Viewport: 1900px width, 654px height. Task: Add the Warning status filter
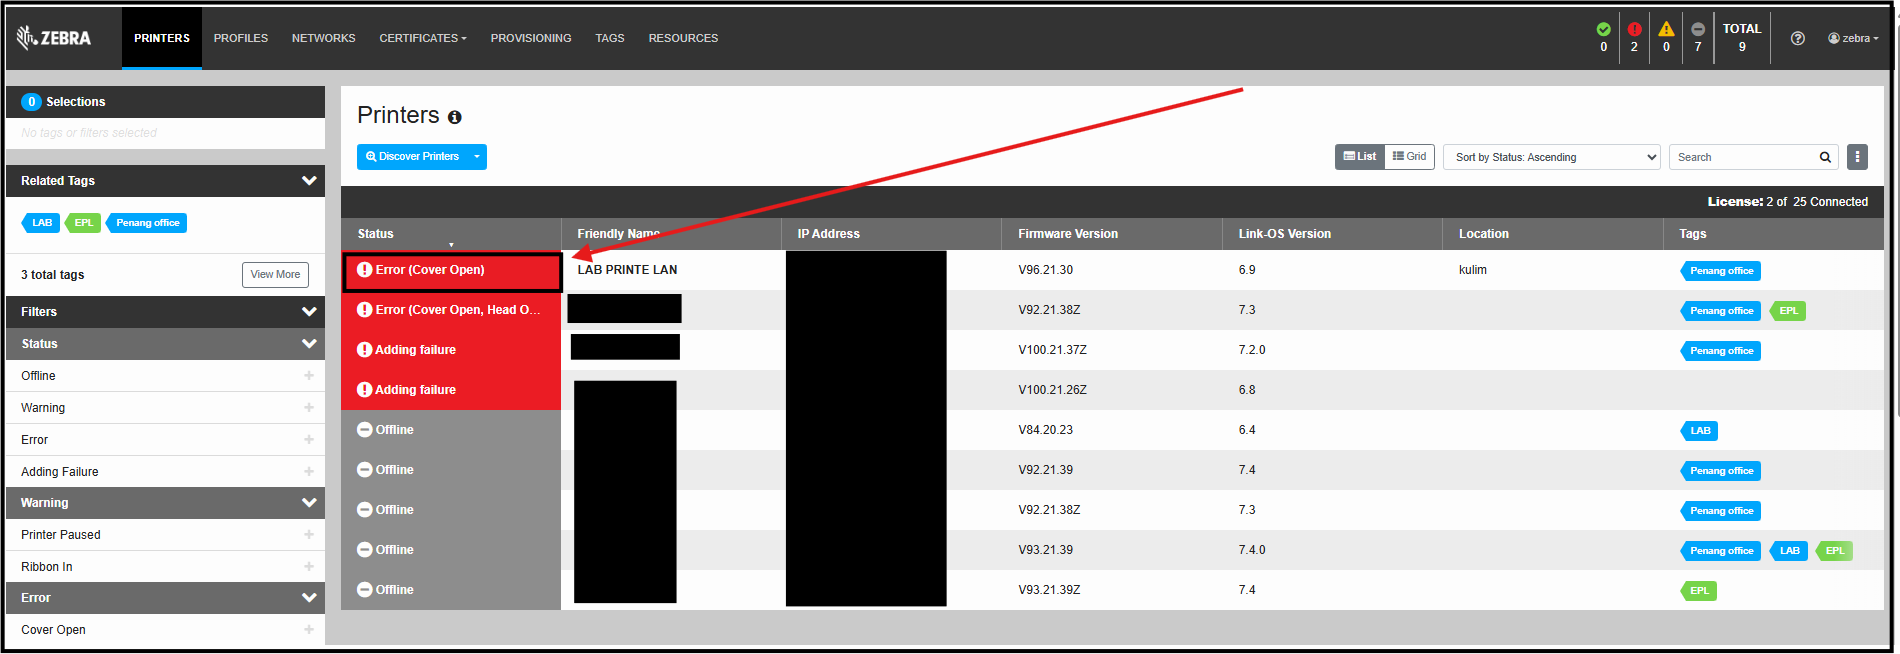309,408
